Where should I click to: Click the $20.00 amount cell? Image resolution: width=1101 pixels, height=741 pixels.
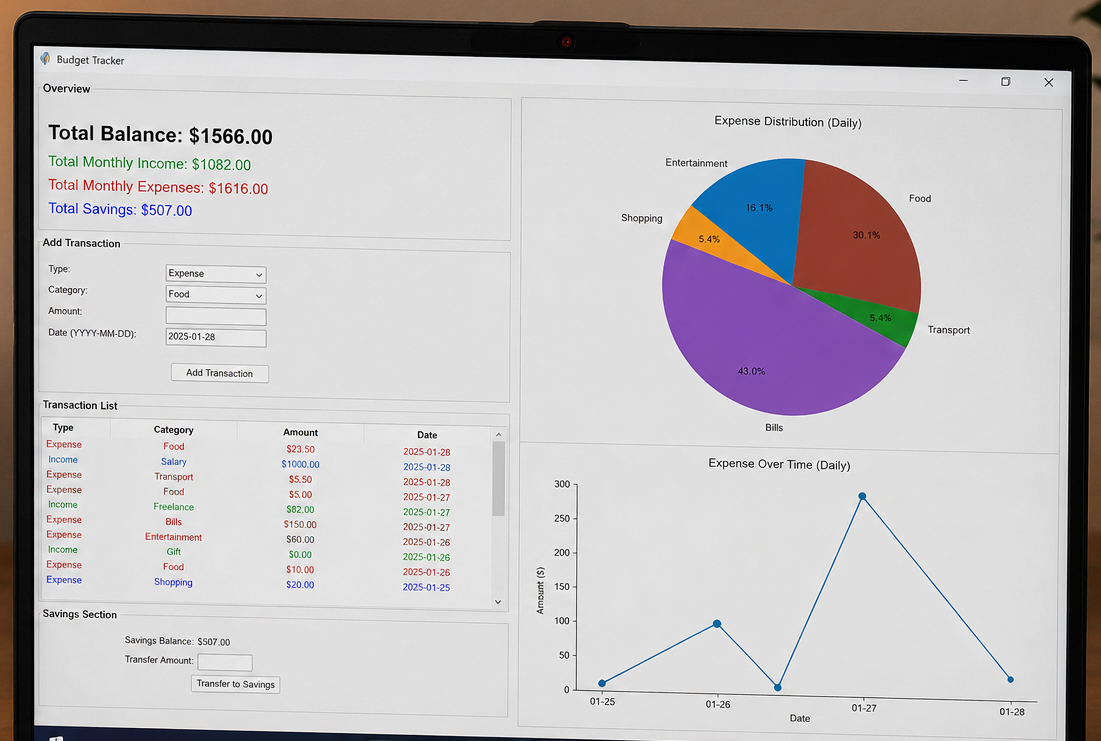(301, 585)
